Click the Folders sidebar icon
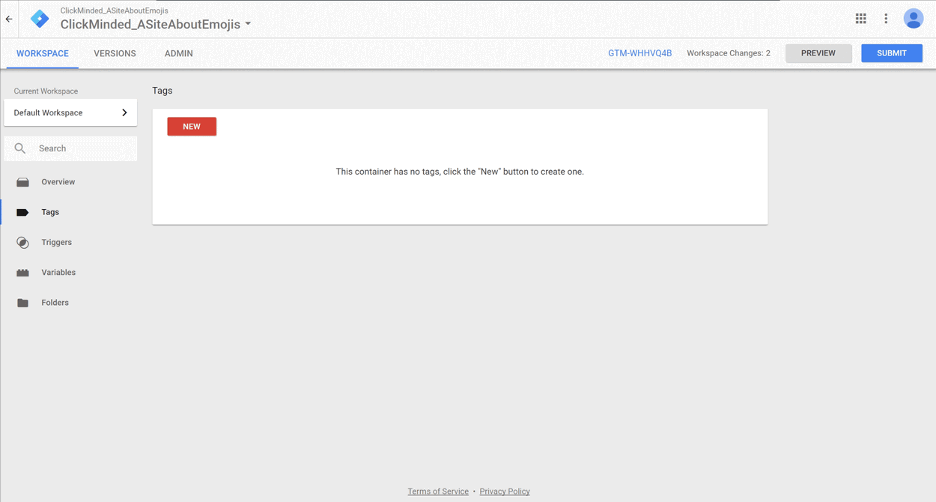This screenshot has height=502, width=936. pos(23,303)
